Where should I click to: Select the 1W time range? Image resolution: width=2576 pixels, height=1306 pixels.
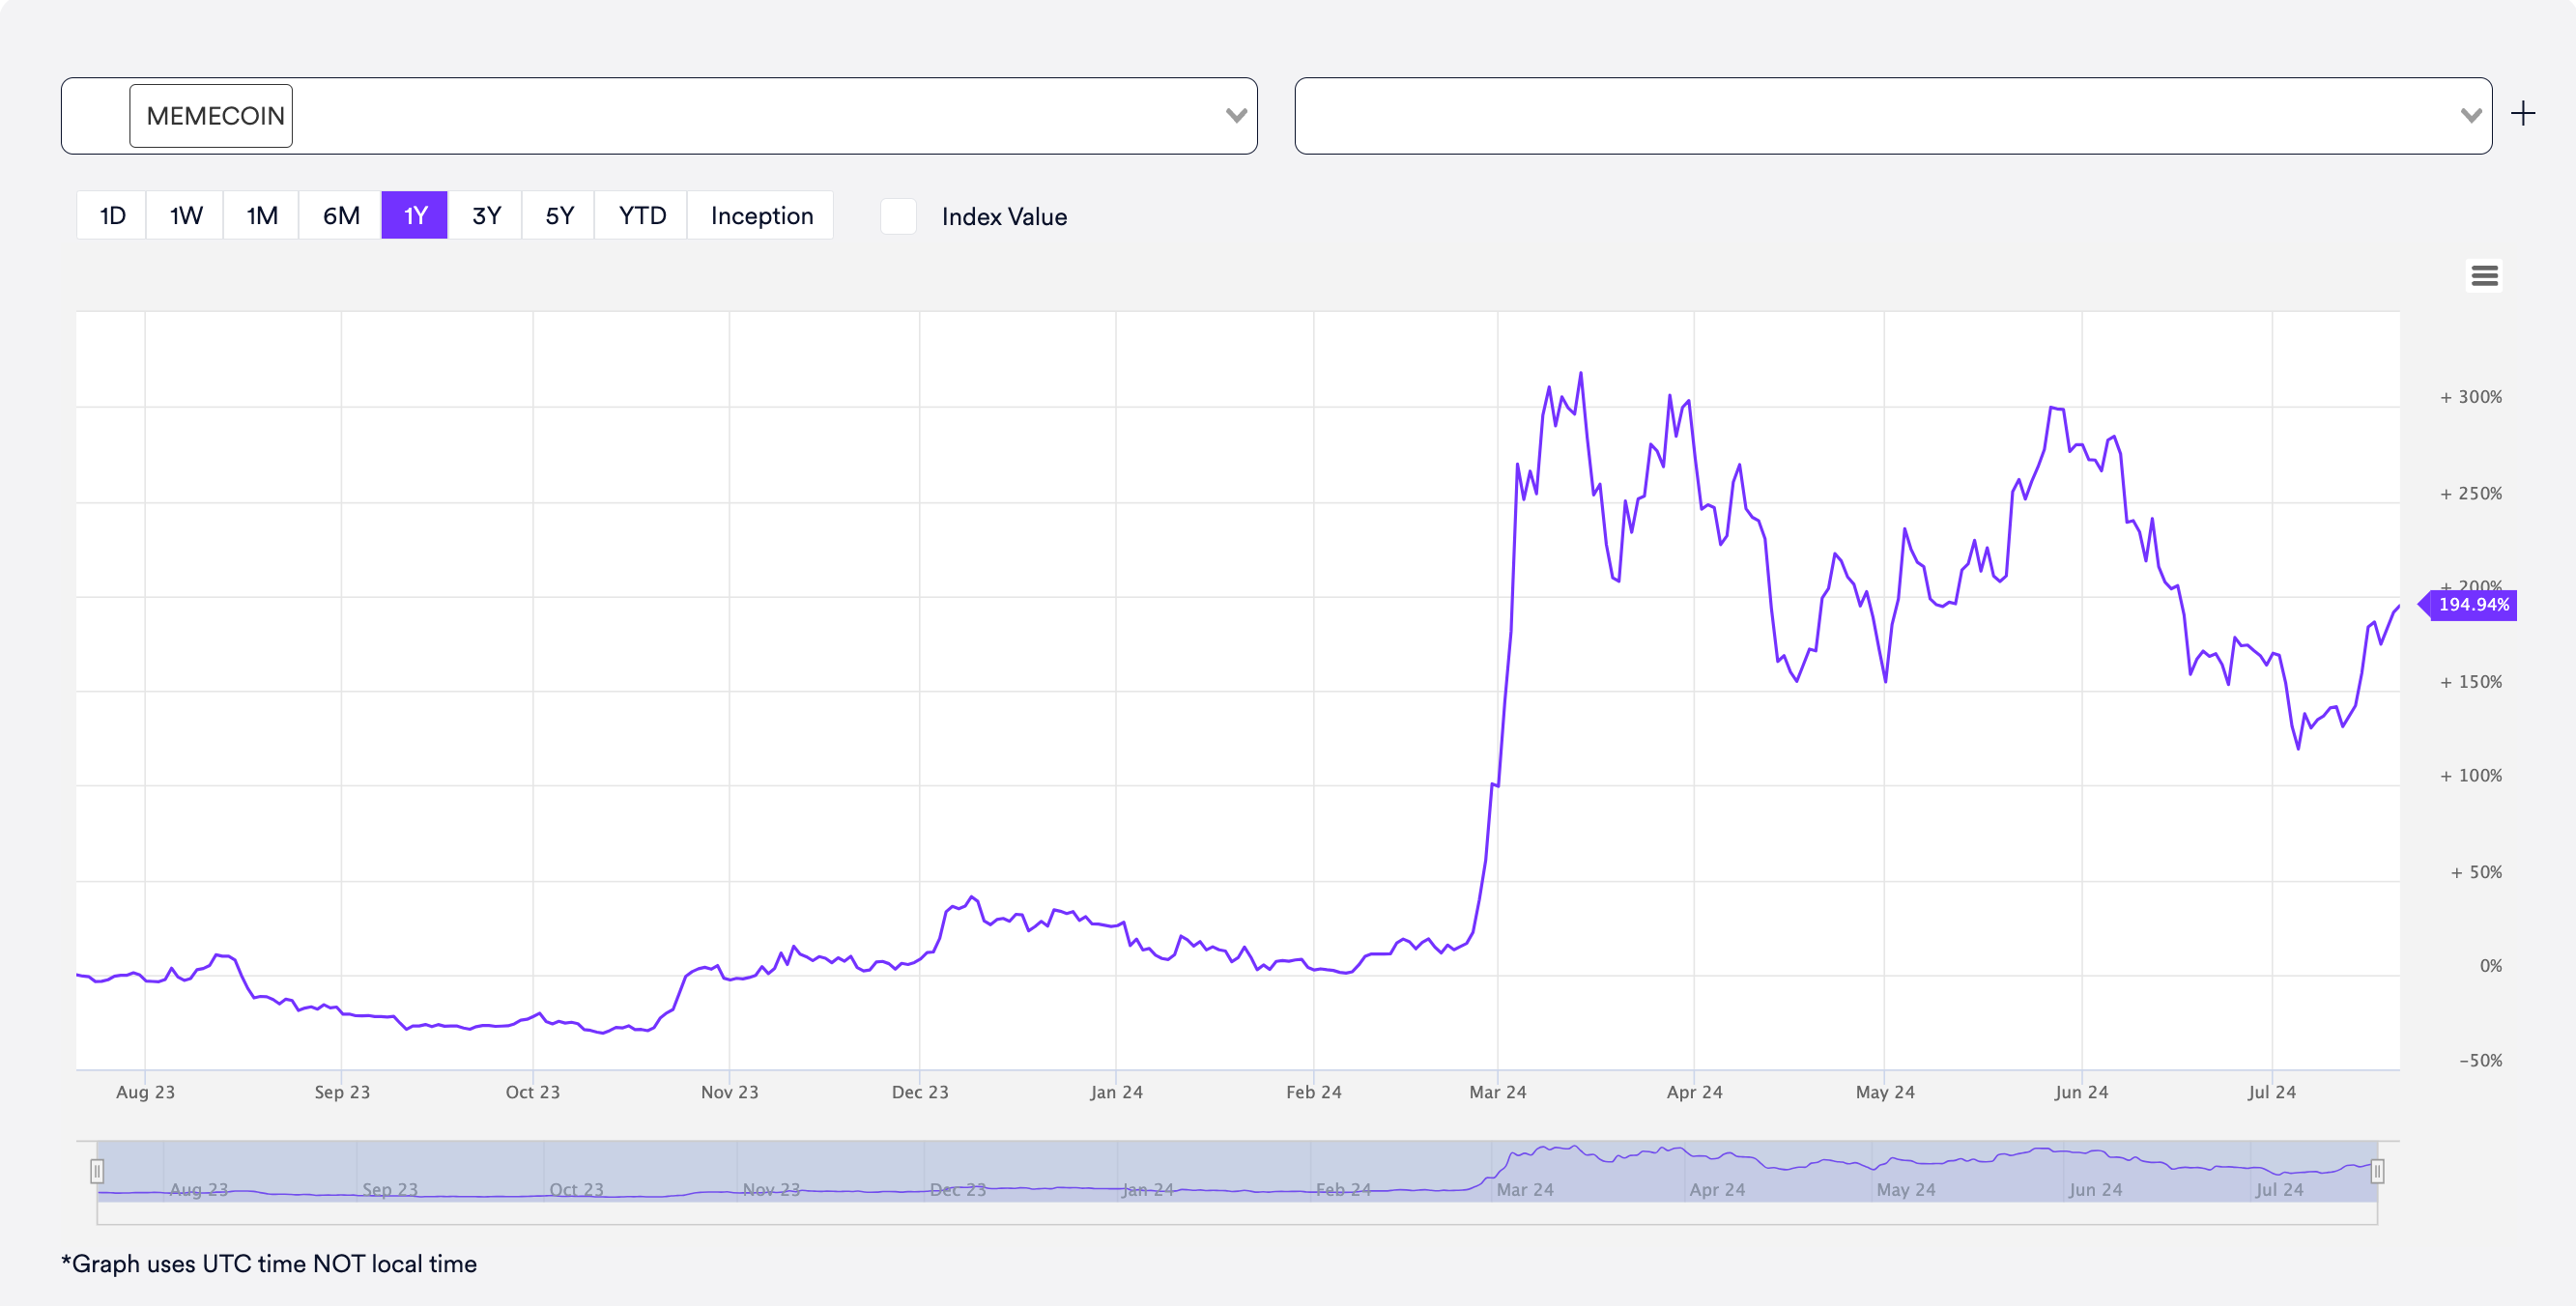click(x=185, y=216)
